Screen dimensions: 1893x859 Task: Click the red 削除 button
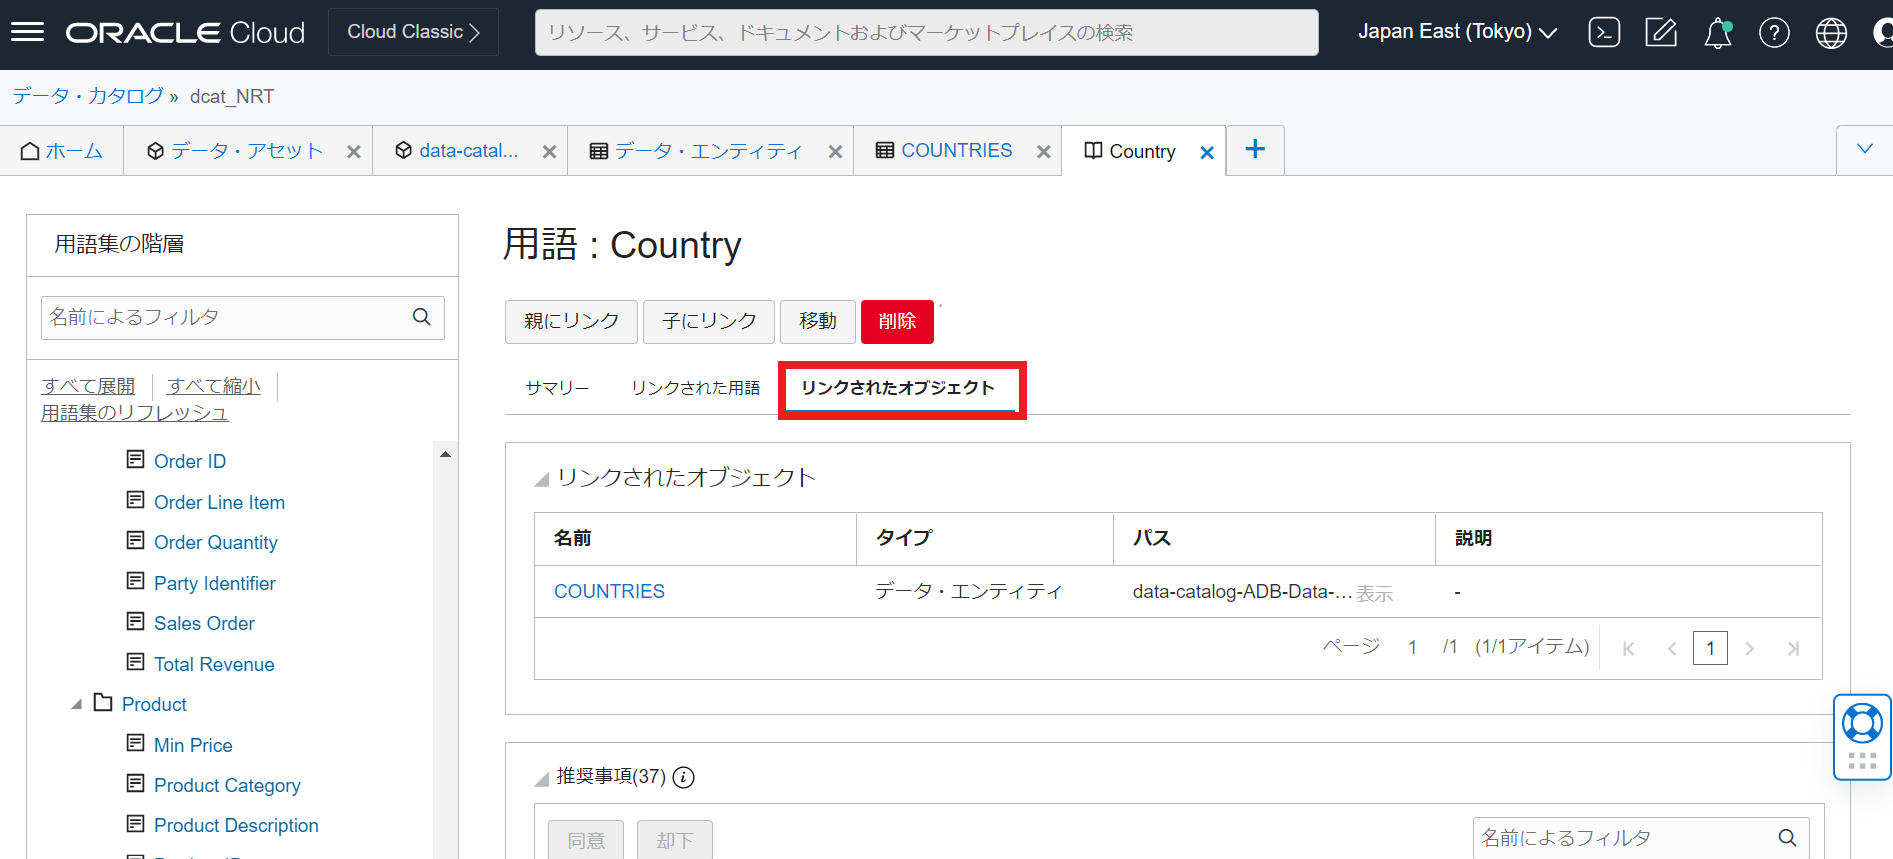pos(897,321)
